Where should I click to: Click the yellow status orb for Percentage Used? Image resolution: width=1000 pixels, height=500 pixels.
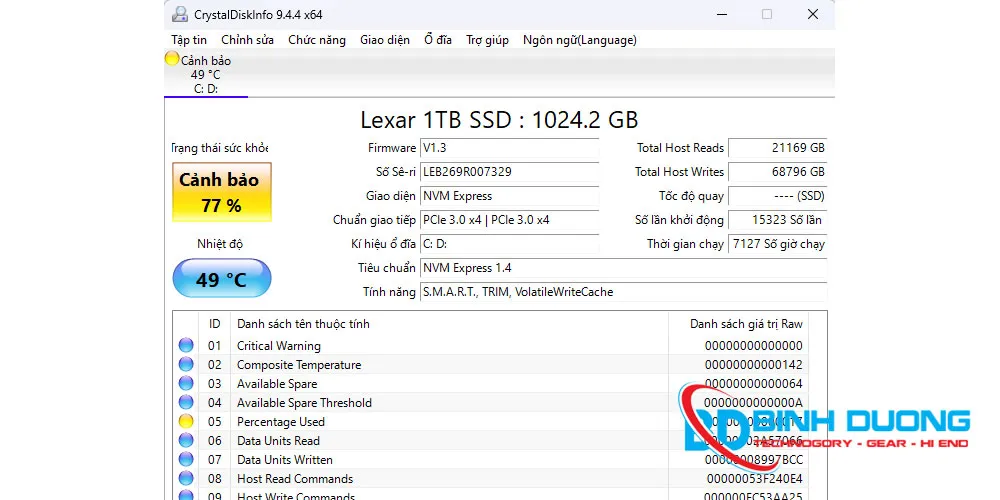186,421
